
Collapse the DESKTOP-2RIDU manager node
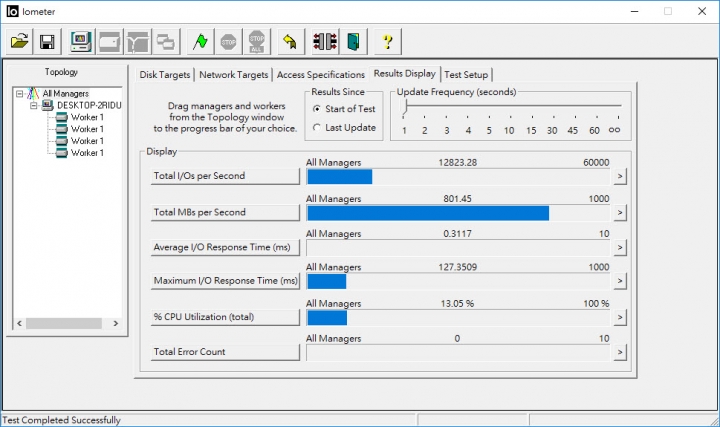click(34, 106)
